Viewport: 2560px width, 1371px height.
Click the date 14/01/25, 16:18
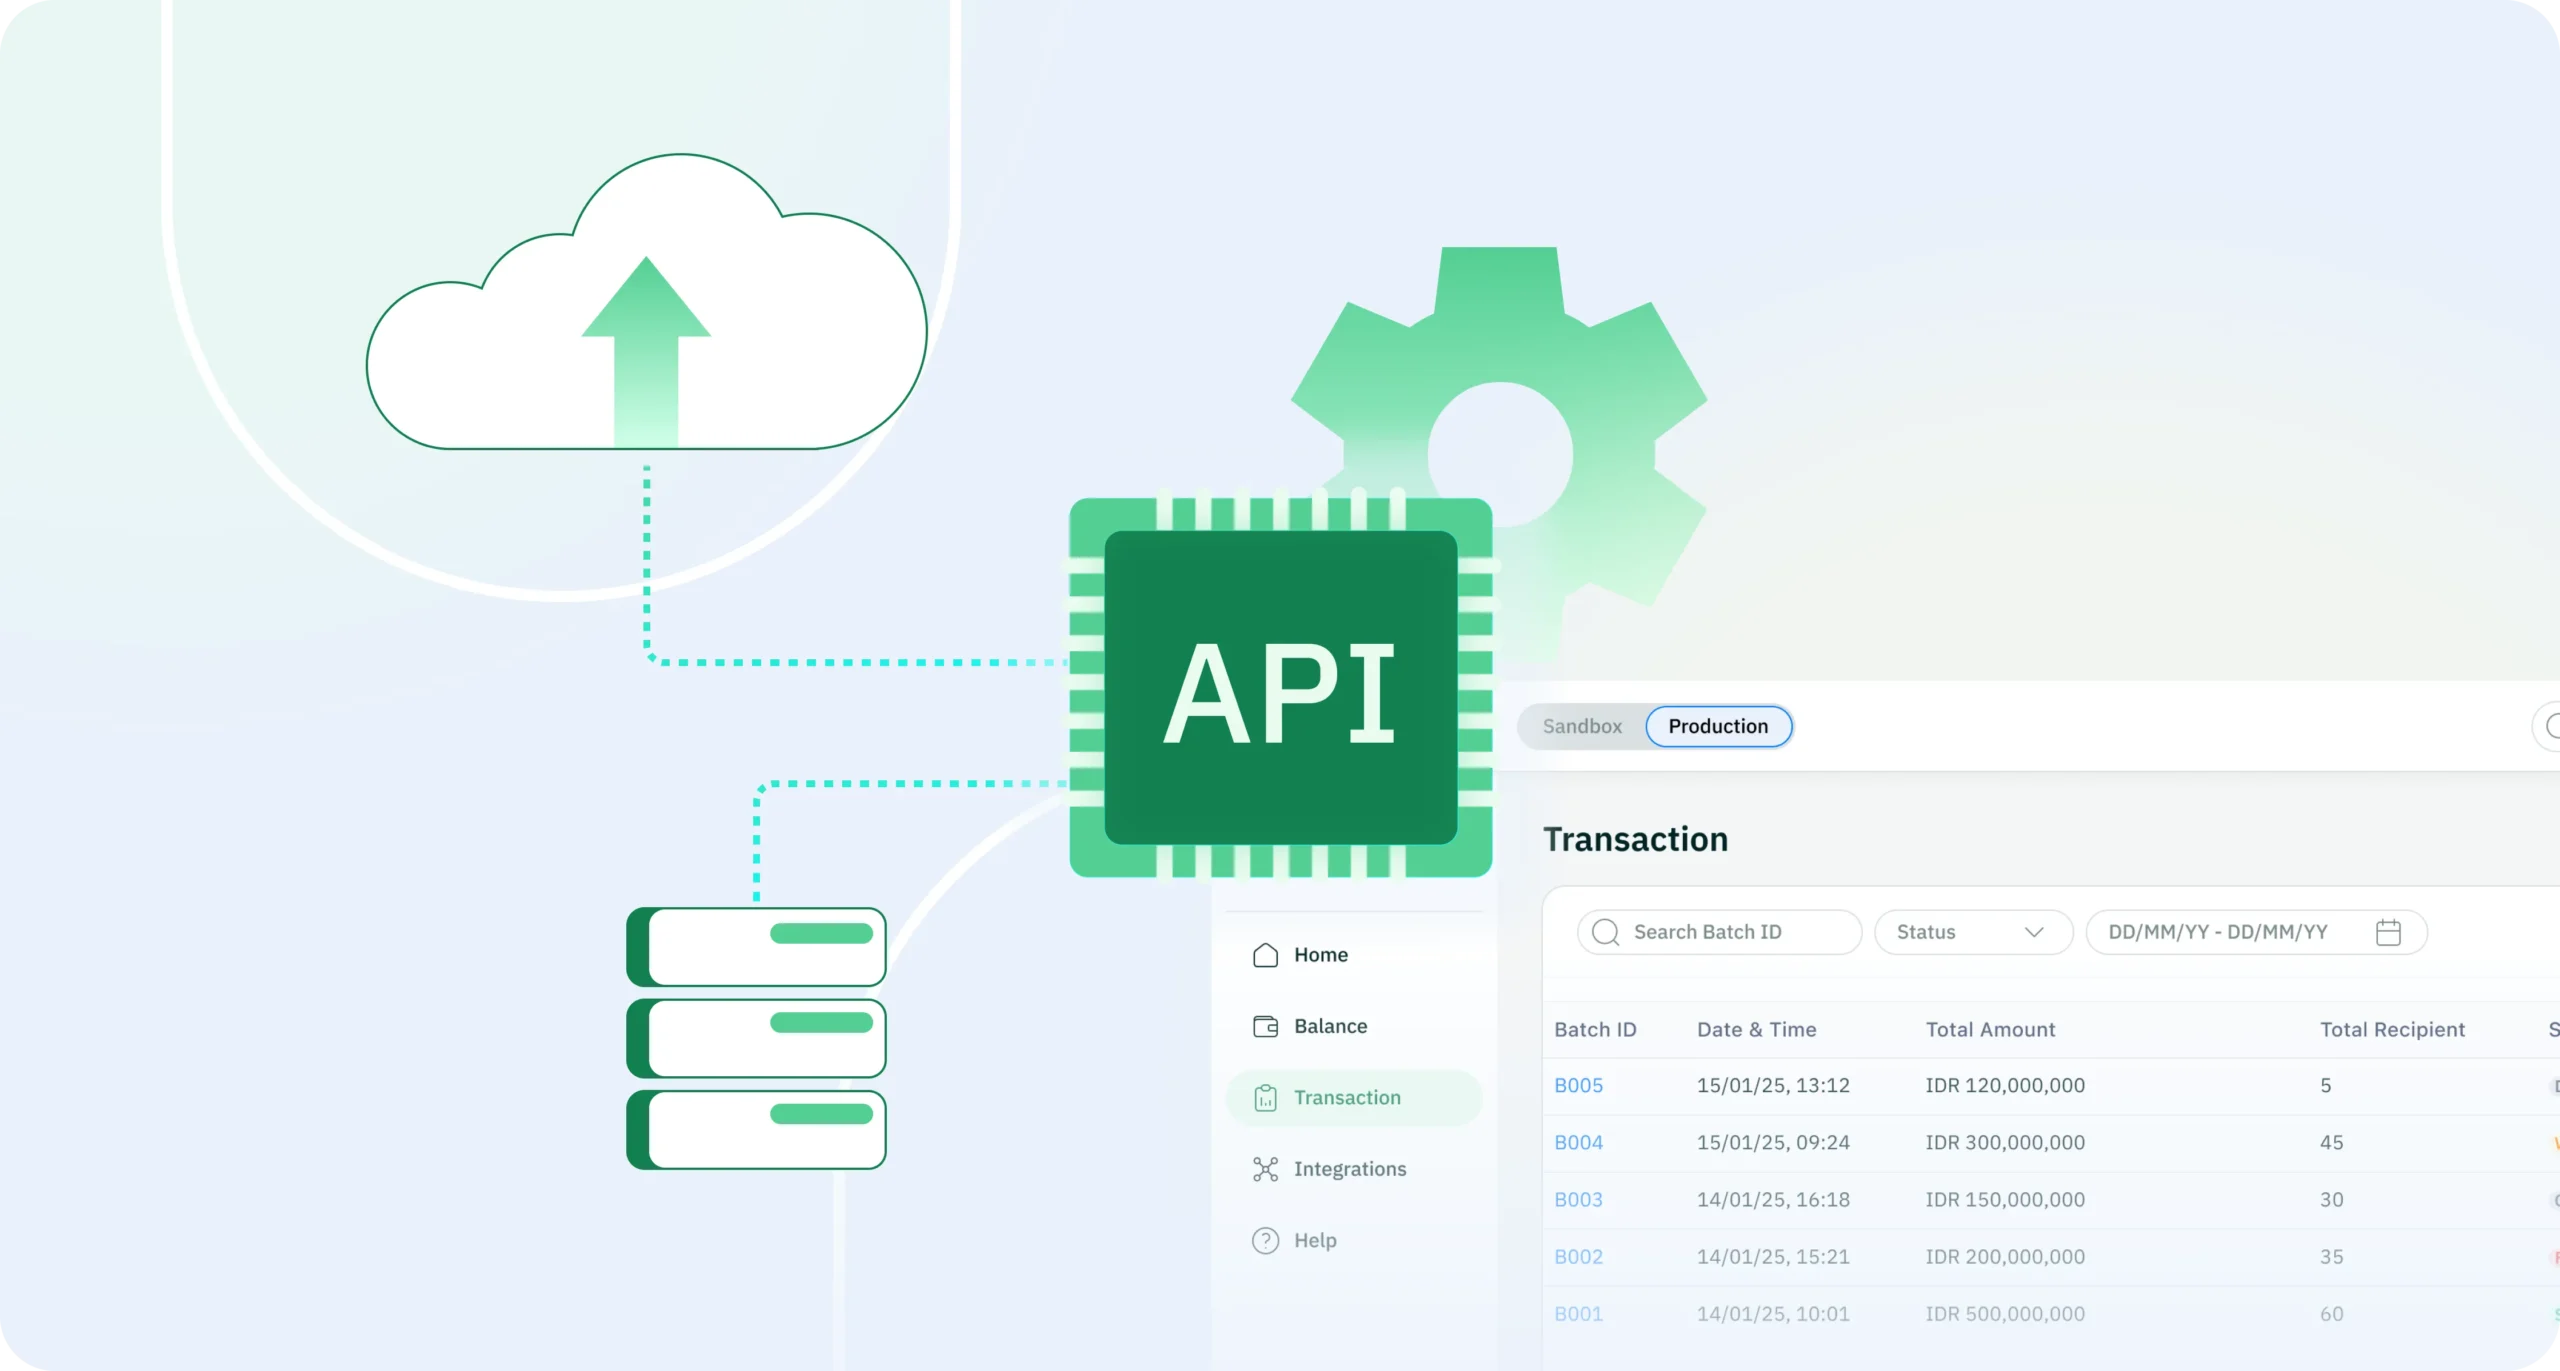[1773, 1199]
